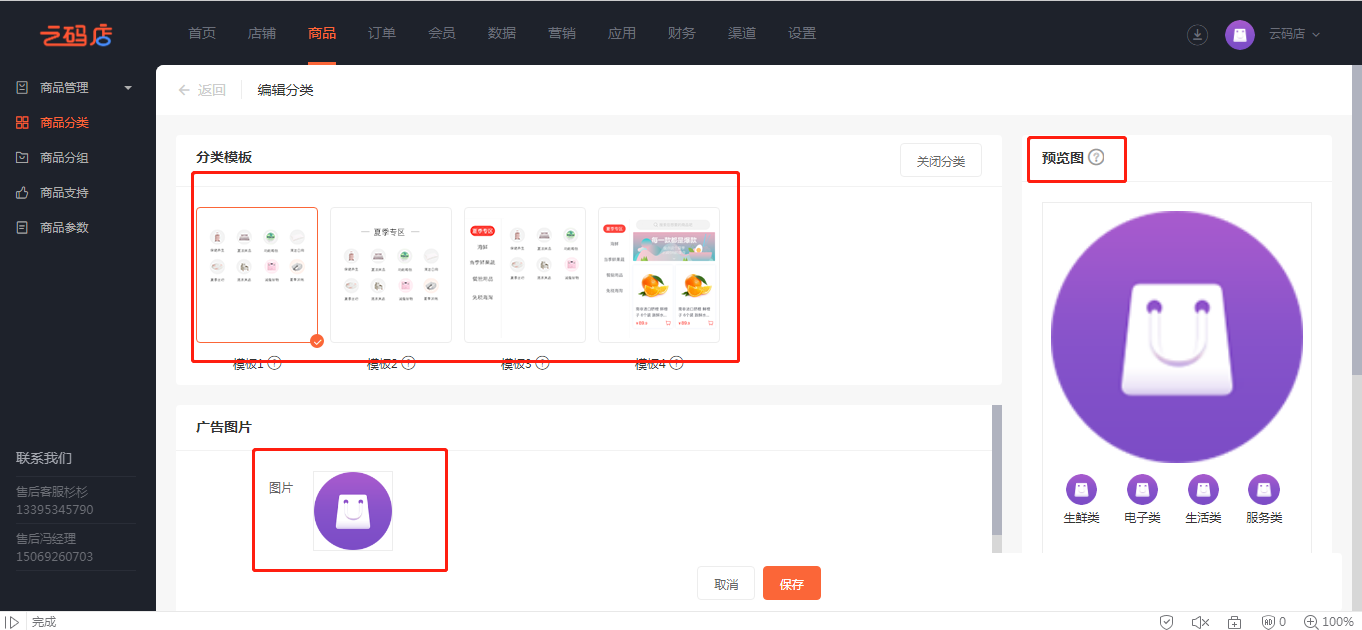Click the 云码店 logo

76,34
